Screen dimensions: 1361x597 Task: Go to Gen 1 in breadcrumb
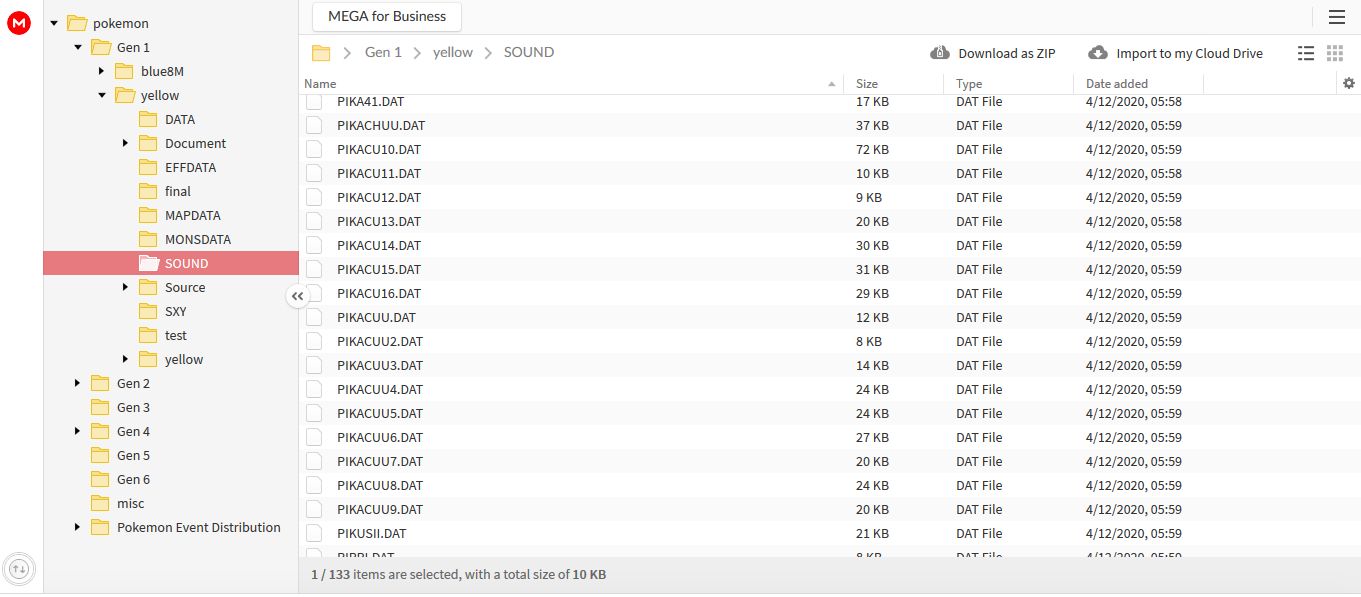tap(383, 52)
